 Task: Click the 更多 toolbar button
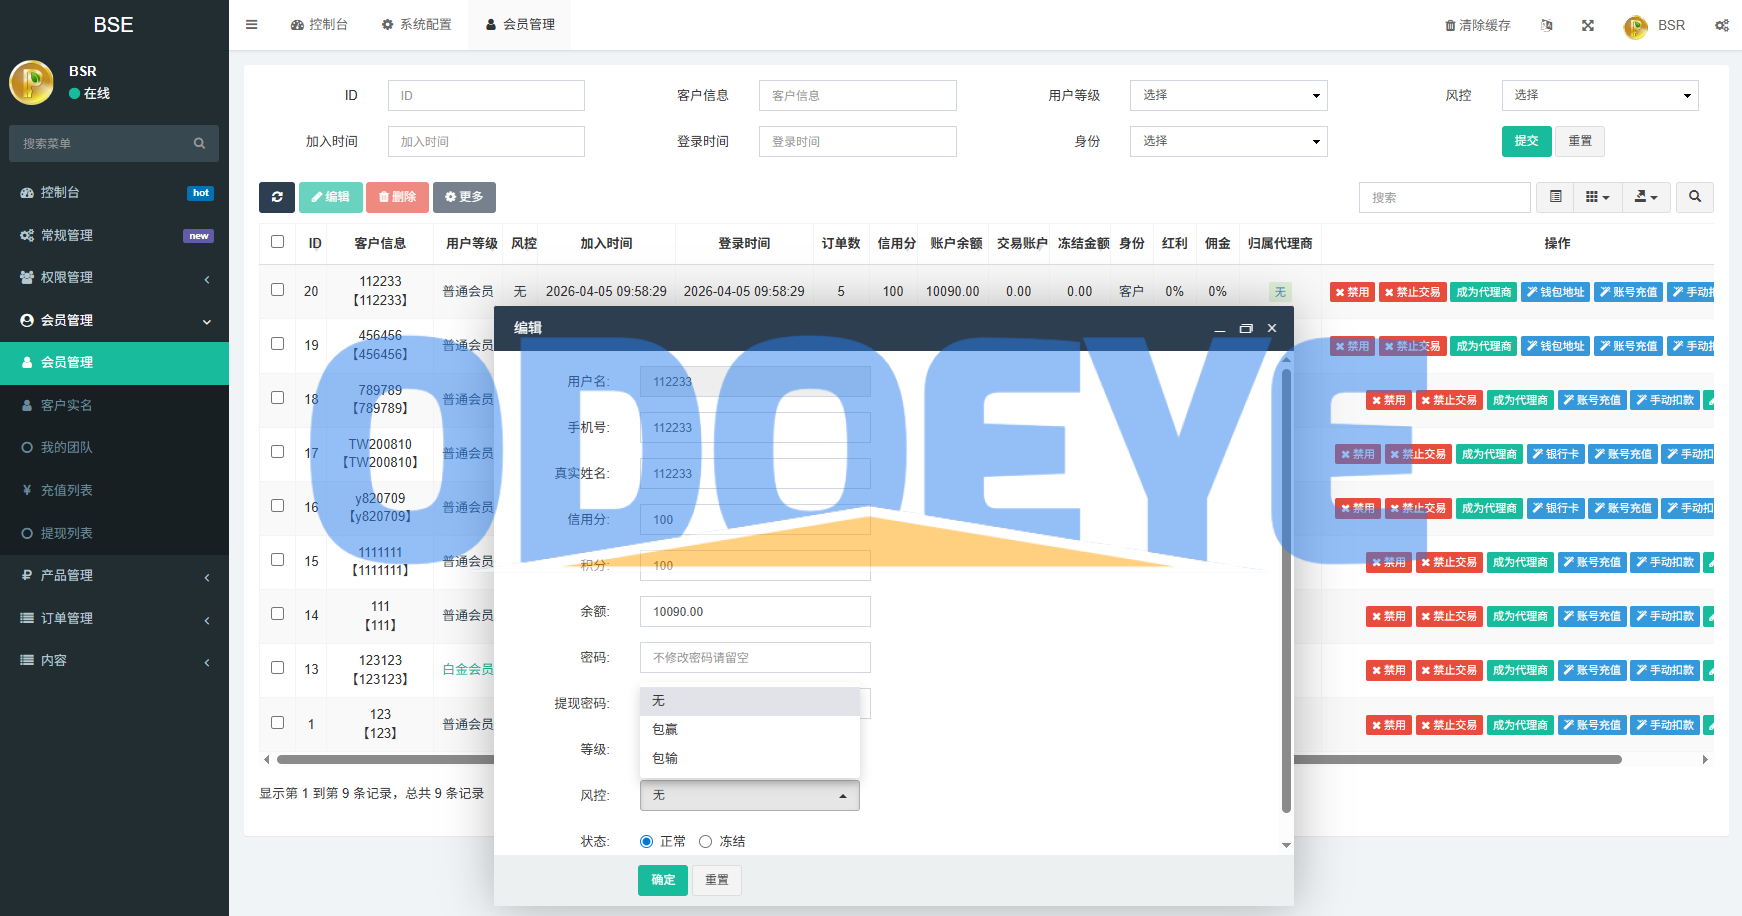pos(464,197)
